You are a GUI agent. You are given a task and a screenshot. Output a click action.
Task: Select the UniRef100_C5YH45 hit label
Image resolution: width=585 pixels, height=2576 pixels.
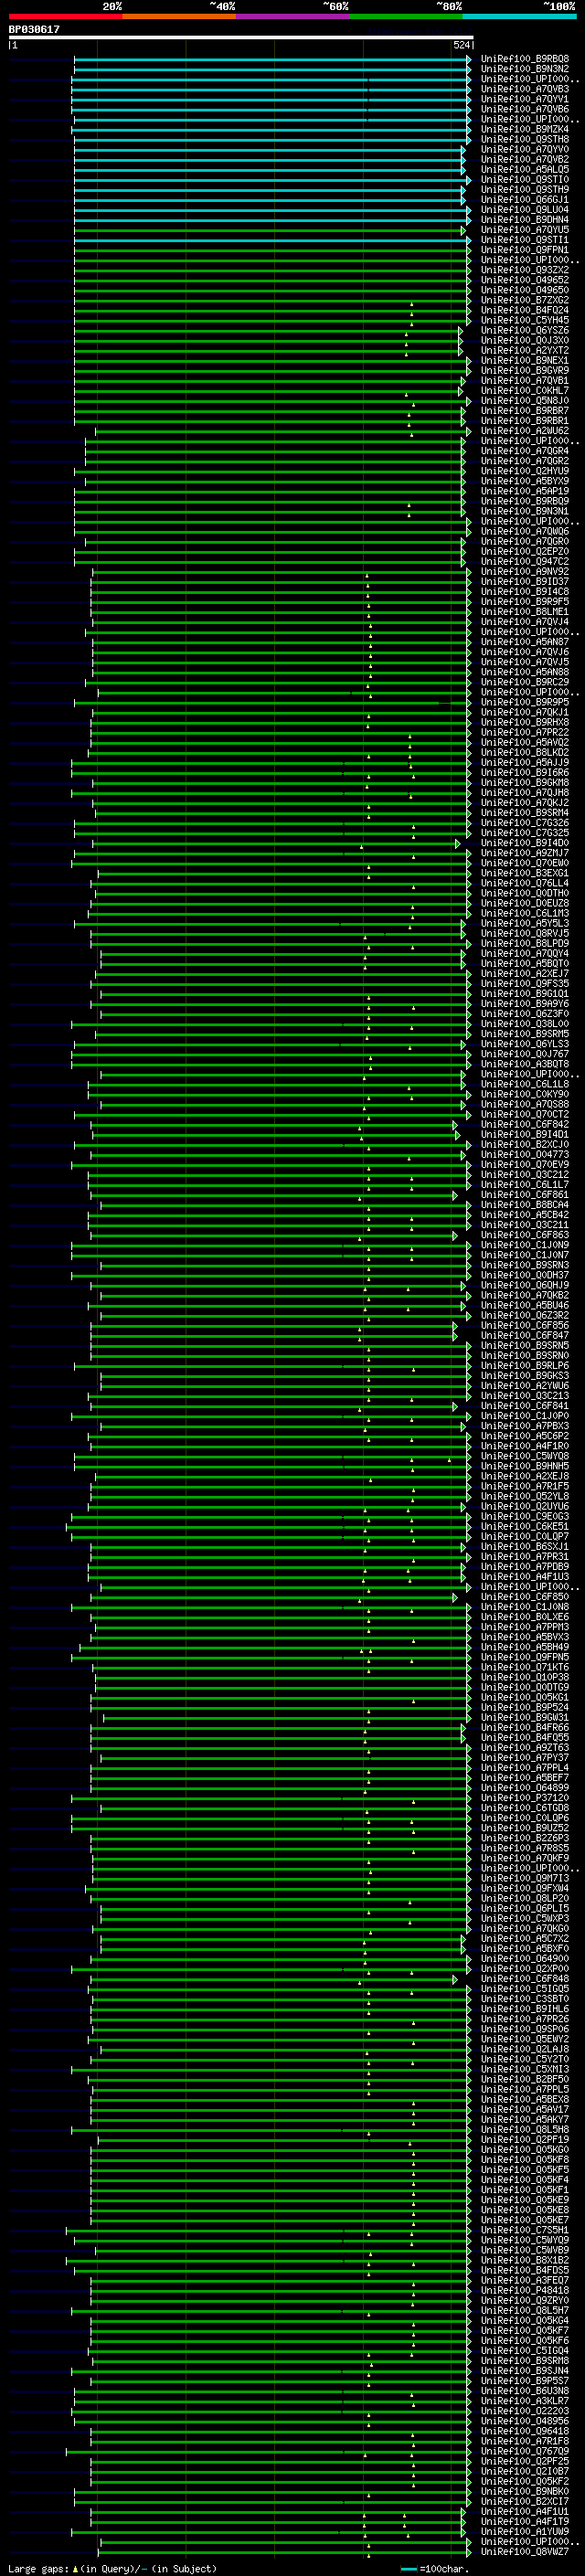pyautogui.click(x=525, y=320)
